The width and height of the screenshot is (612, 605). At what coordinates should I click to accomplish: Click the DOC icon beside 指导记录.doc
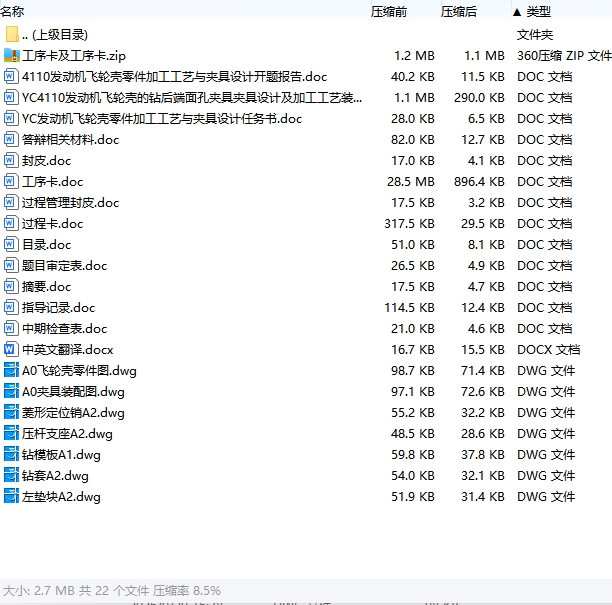point(11,308)
